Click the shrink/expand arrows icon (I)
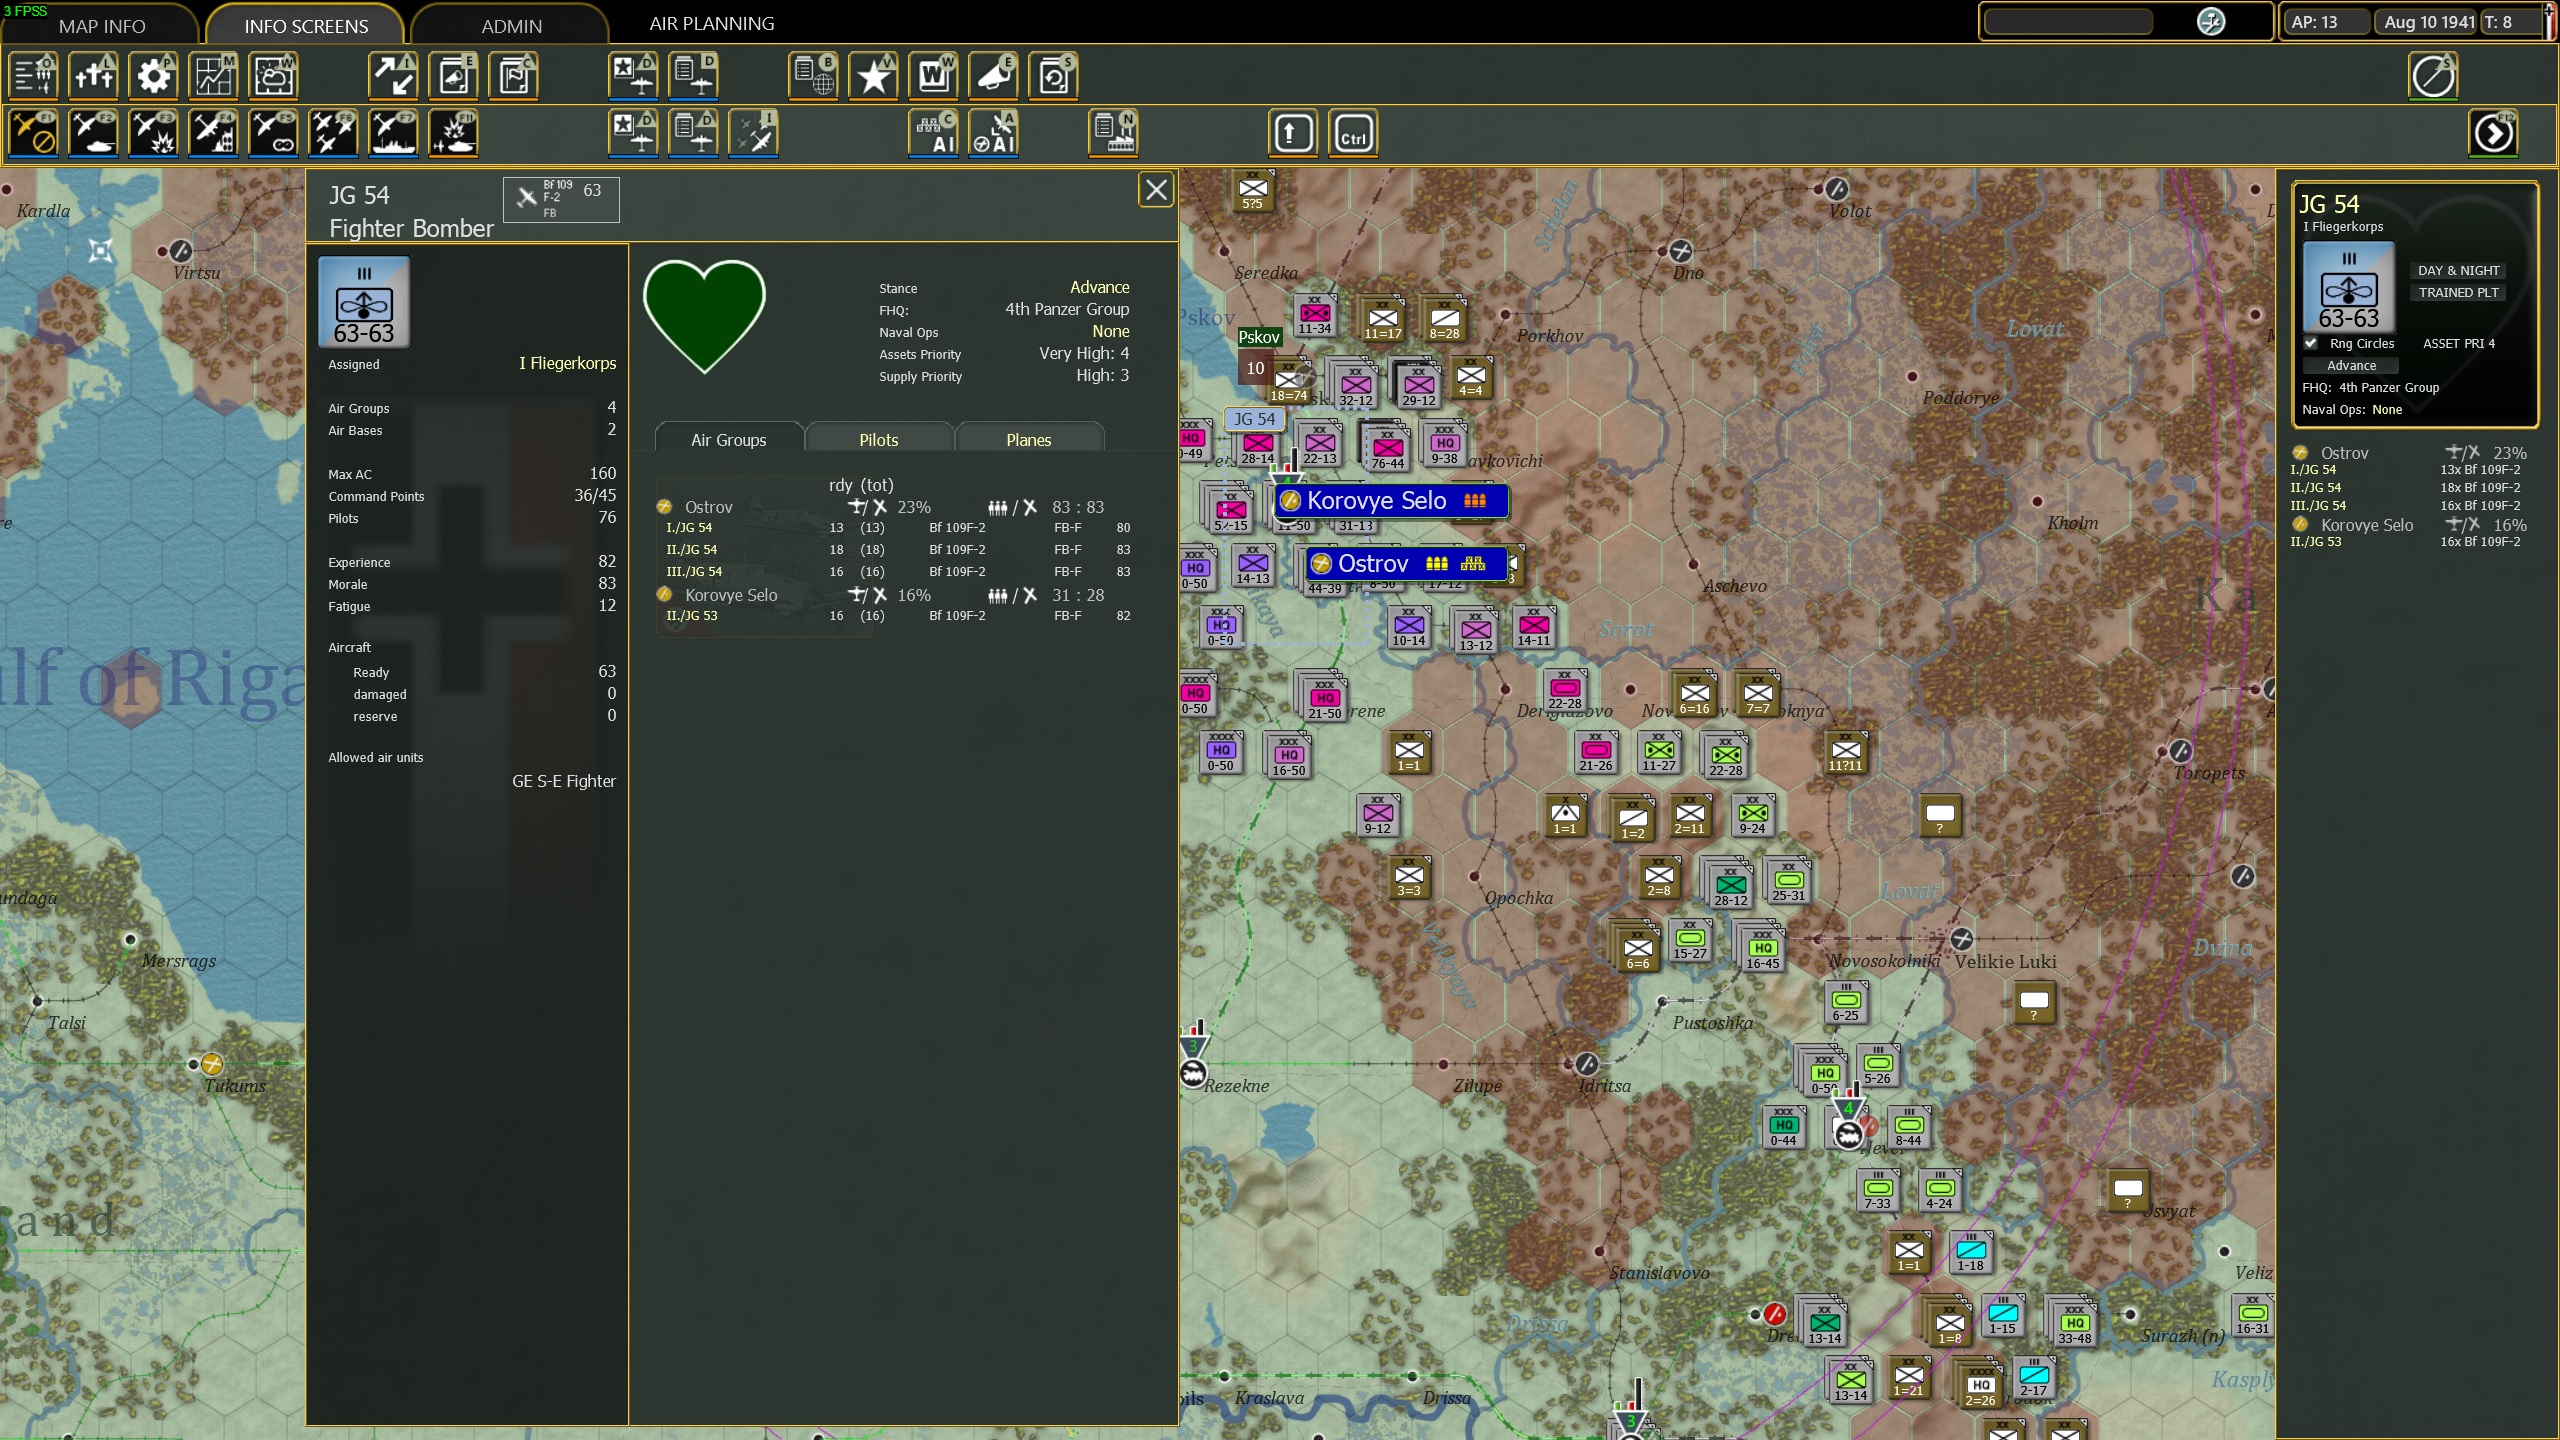 coord(394,76)
